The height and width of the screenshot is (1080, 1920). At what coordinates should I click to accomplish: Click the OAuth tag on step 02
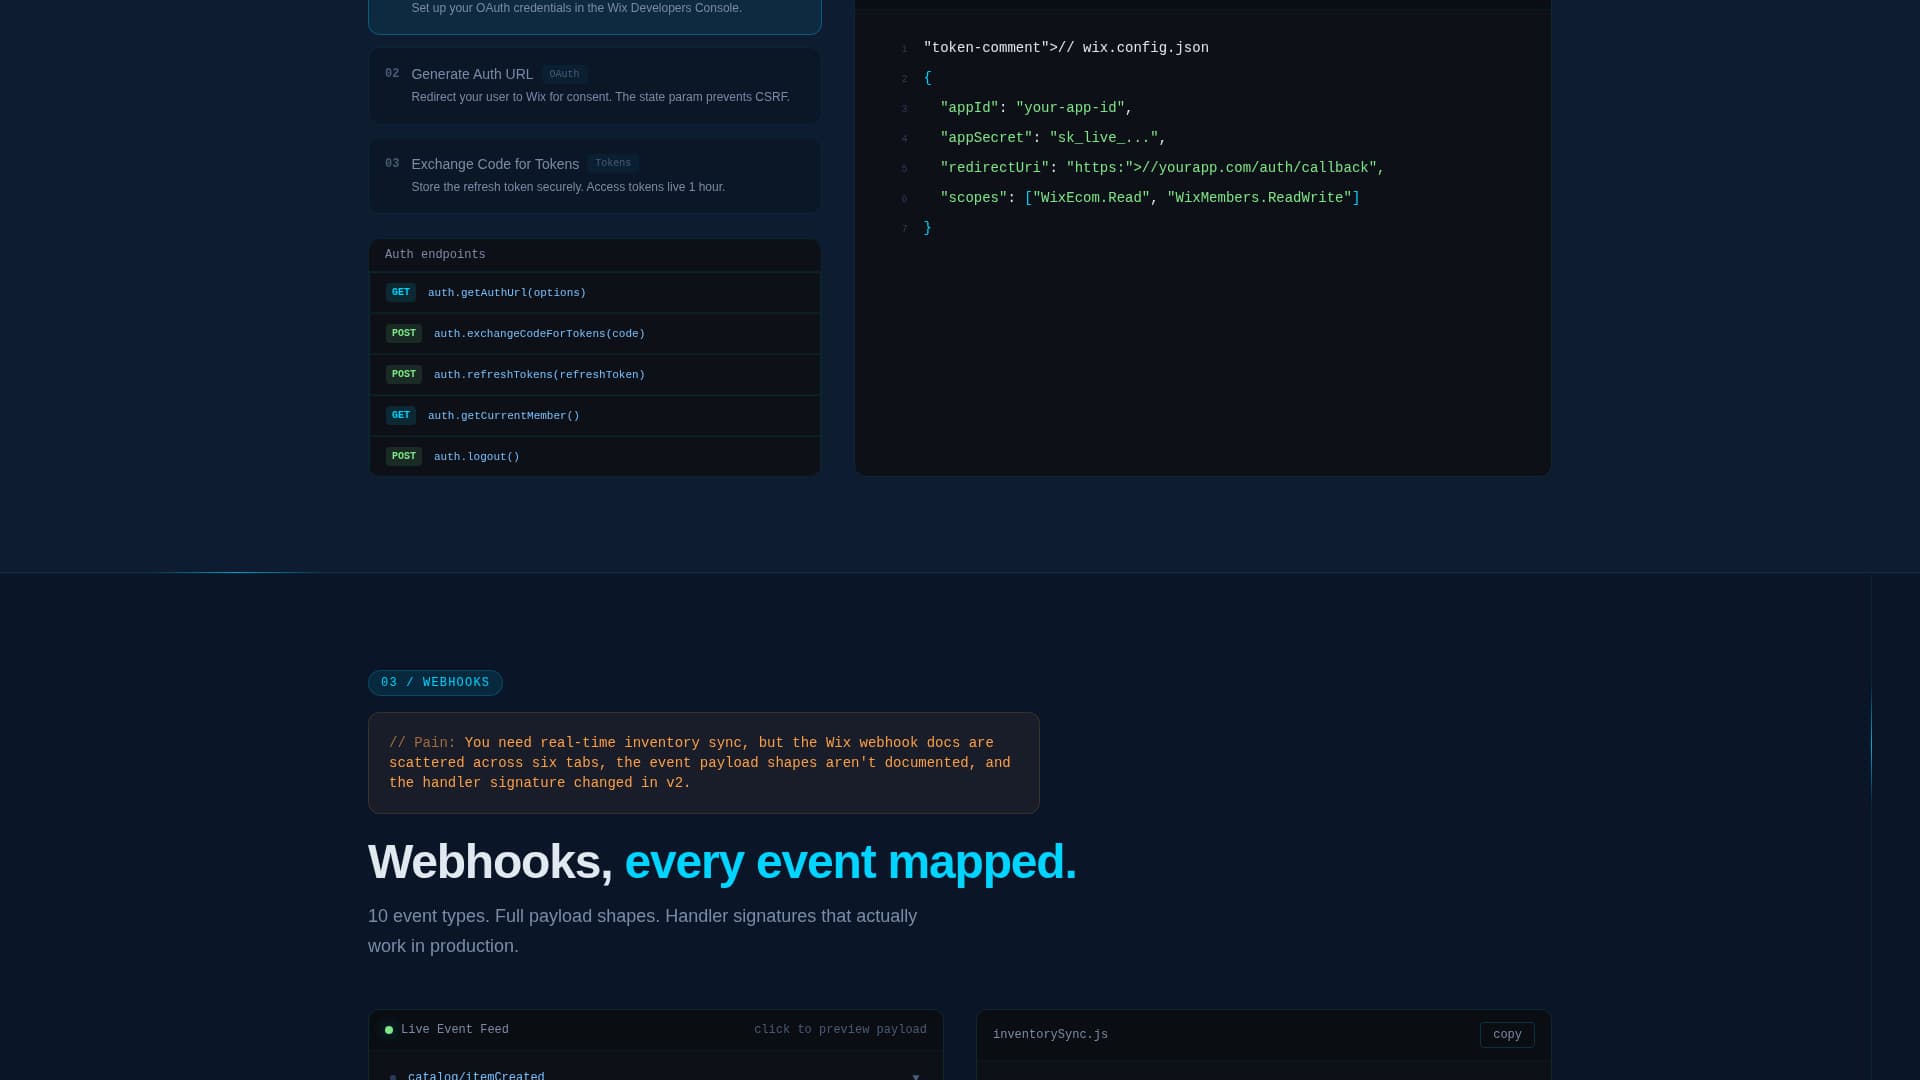click(564, 74)
